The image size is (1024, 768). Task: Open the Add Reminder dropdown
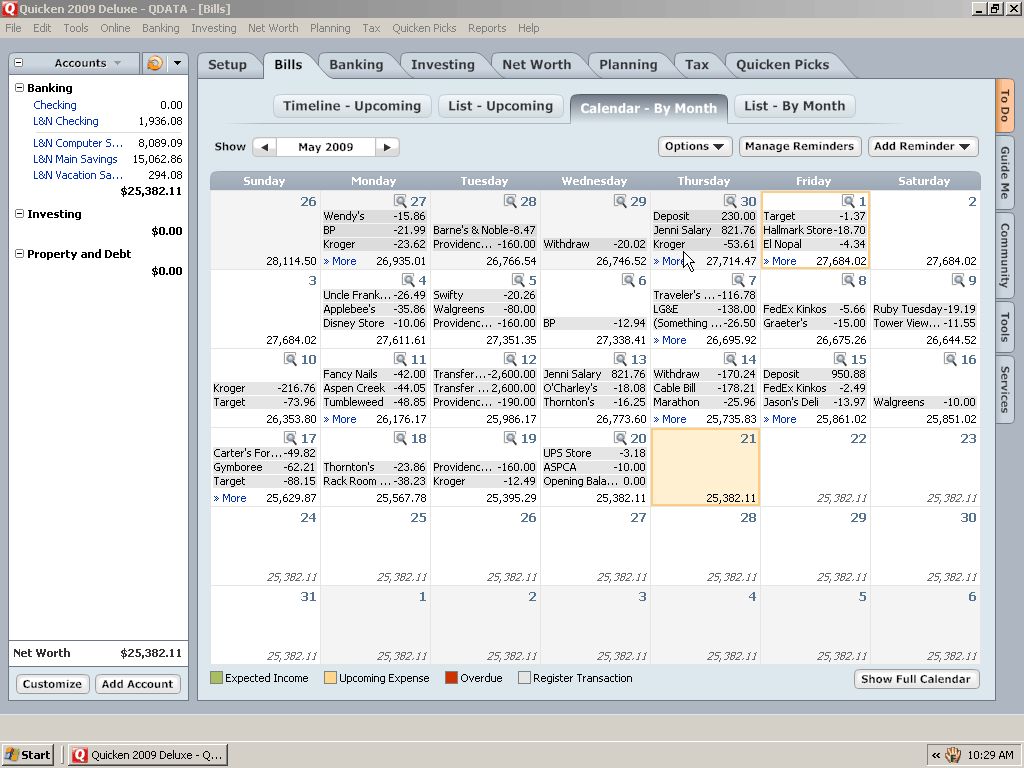[922, 146]
